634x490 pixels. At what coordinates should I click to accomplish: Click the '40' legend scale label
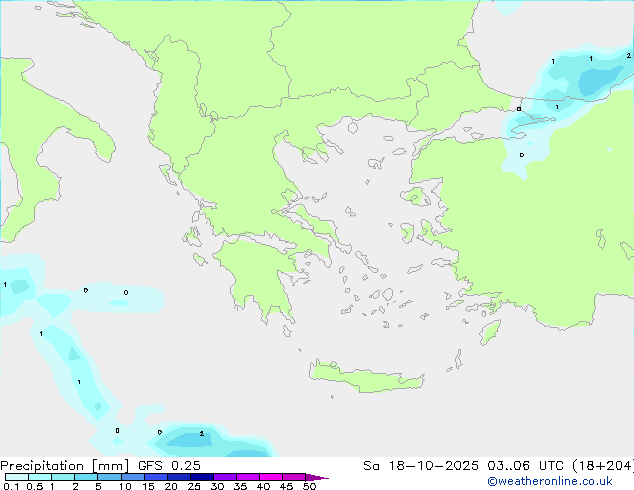[x=263, y=486]
